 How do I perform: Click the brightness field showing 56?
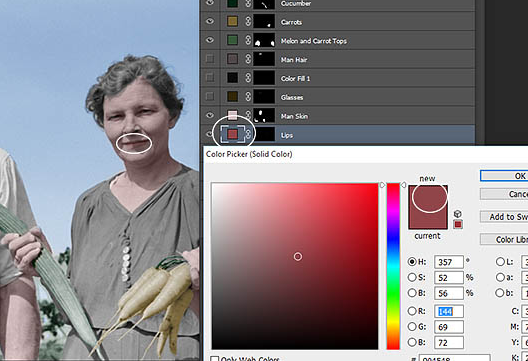pos(449,293)
